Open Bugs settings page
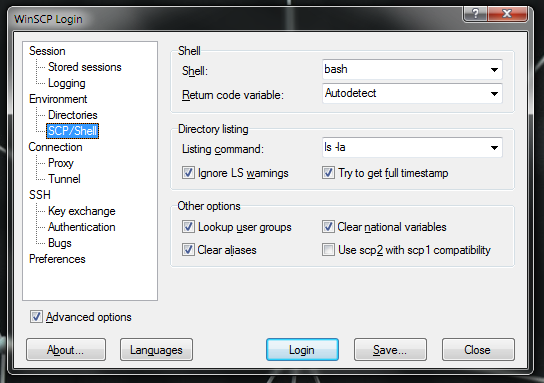 pos(60,243)
